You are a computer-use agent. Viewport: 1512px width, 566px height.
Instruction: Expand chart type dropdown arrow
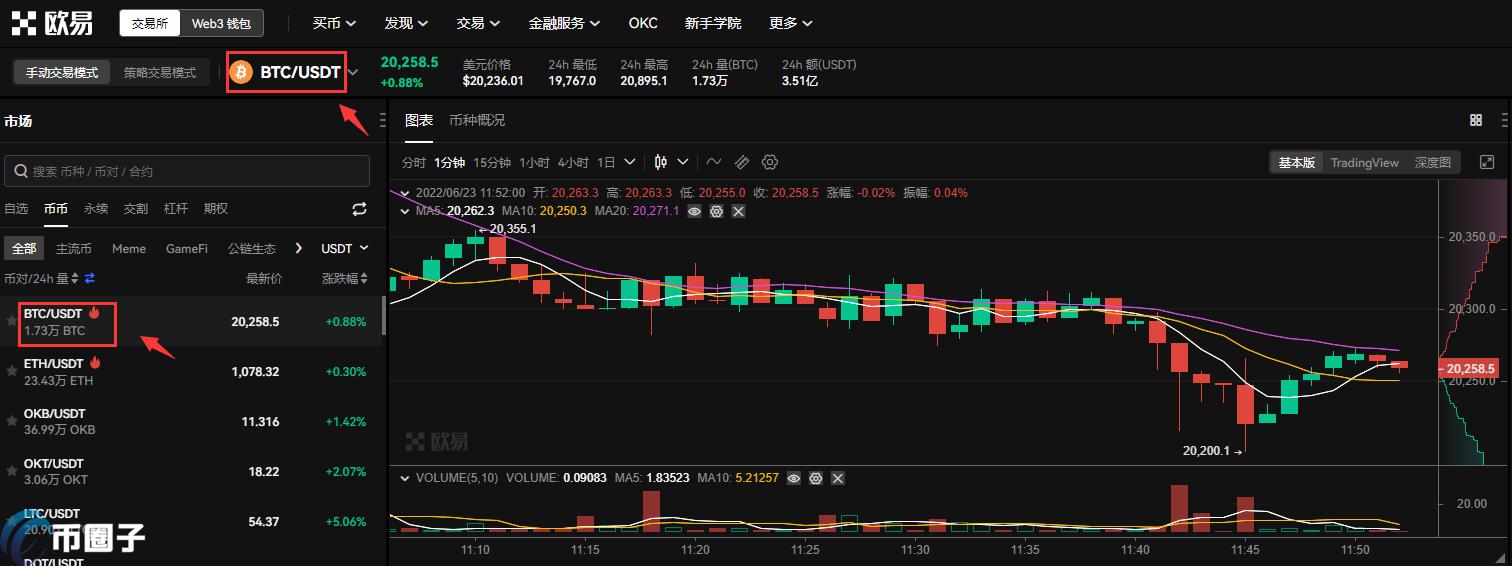coord(683,162)
